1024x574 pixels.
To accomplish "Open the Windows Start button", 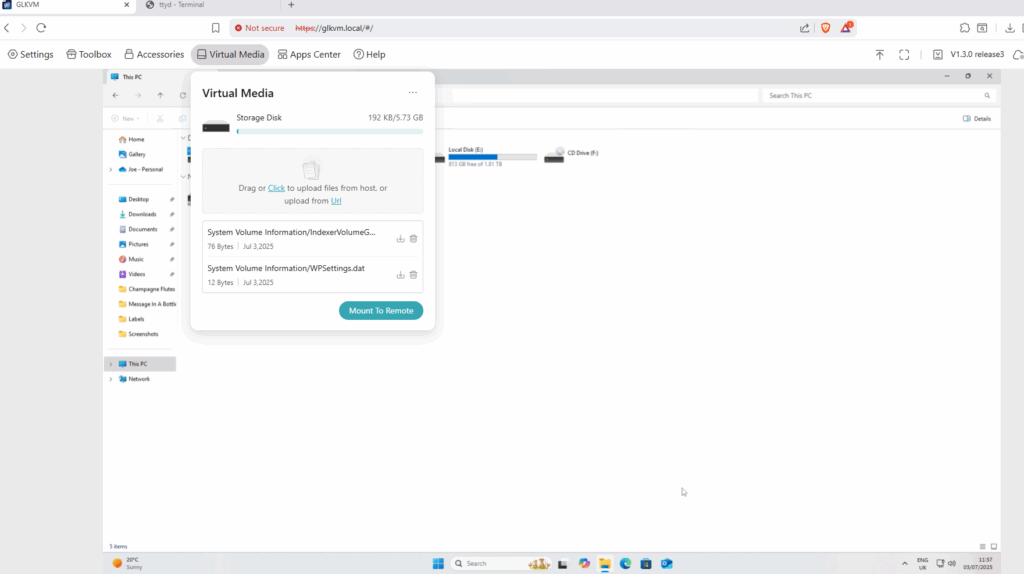I will point(438,564).
